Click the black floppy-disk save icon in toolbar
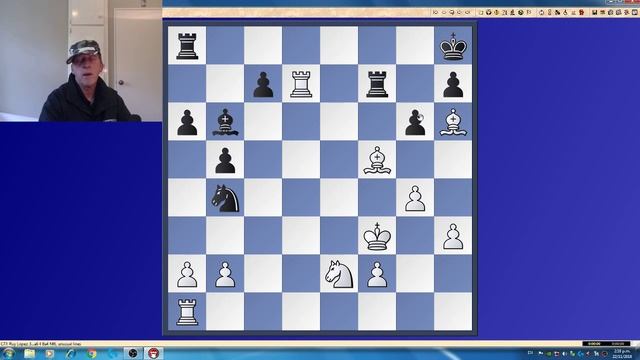This screenshot has height=360, width=640. pos(595,13)
